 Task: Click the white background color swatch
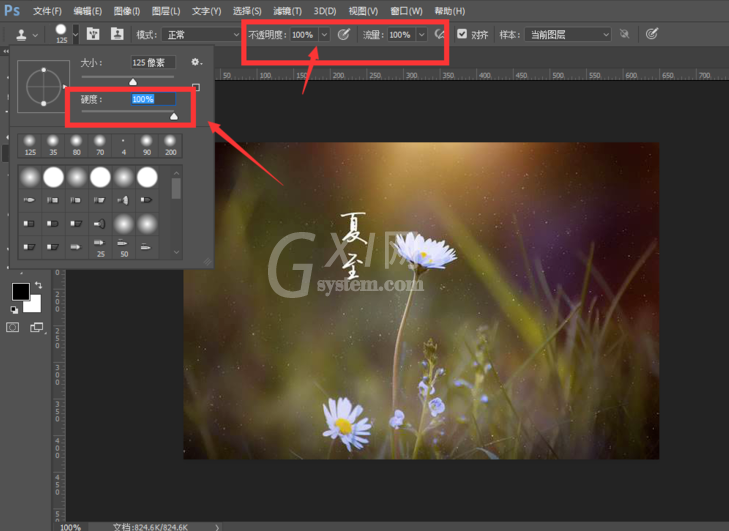[33, 306]
